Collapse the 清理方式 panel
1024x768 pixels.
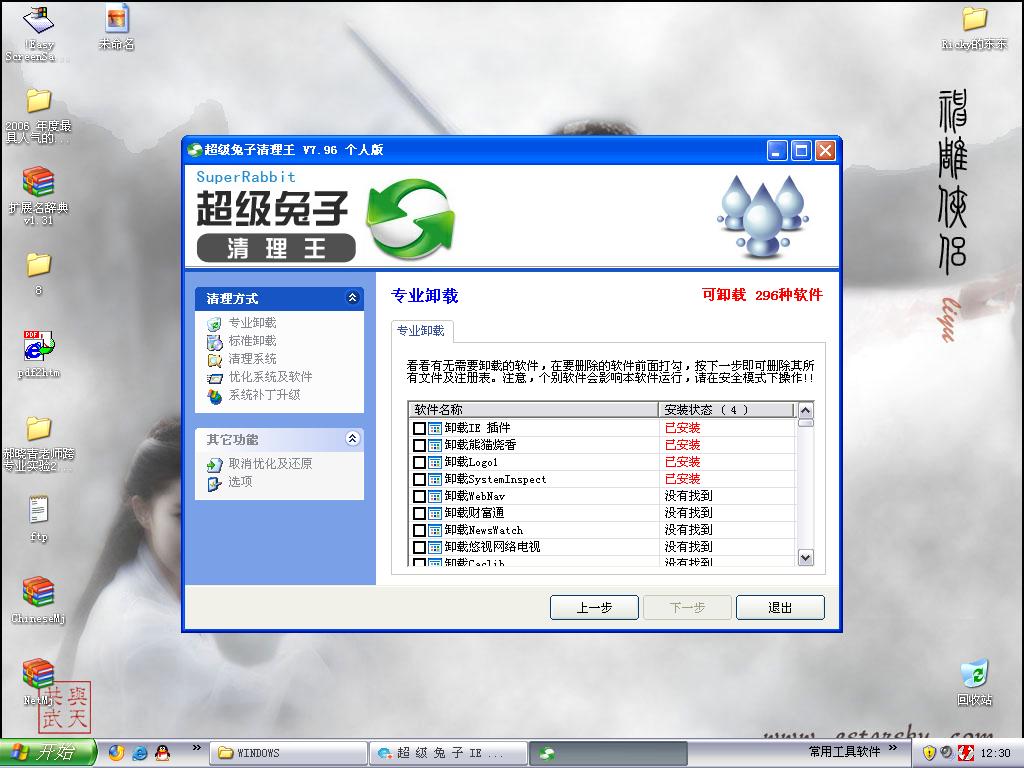353,298
